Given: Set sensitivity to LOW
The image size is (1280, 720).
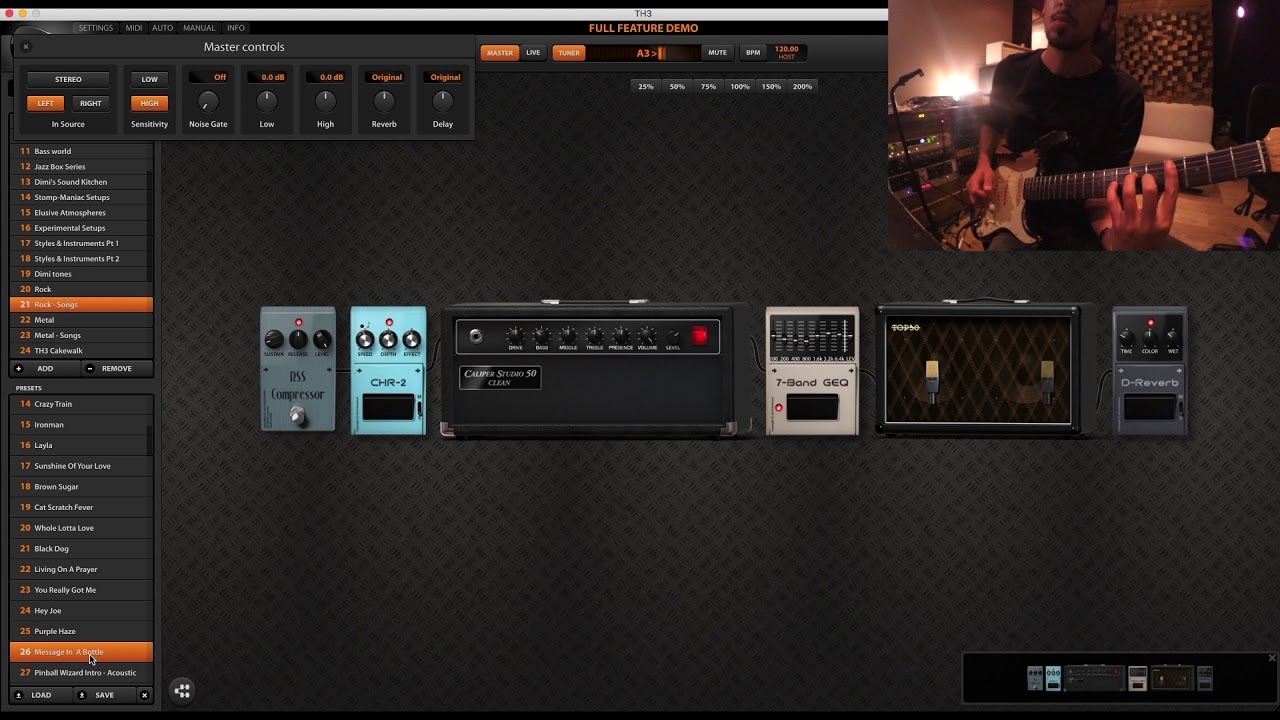Looking at the screenshot, I should pyautogui.click(x=149, y=79).
